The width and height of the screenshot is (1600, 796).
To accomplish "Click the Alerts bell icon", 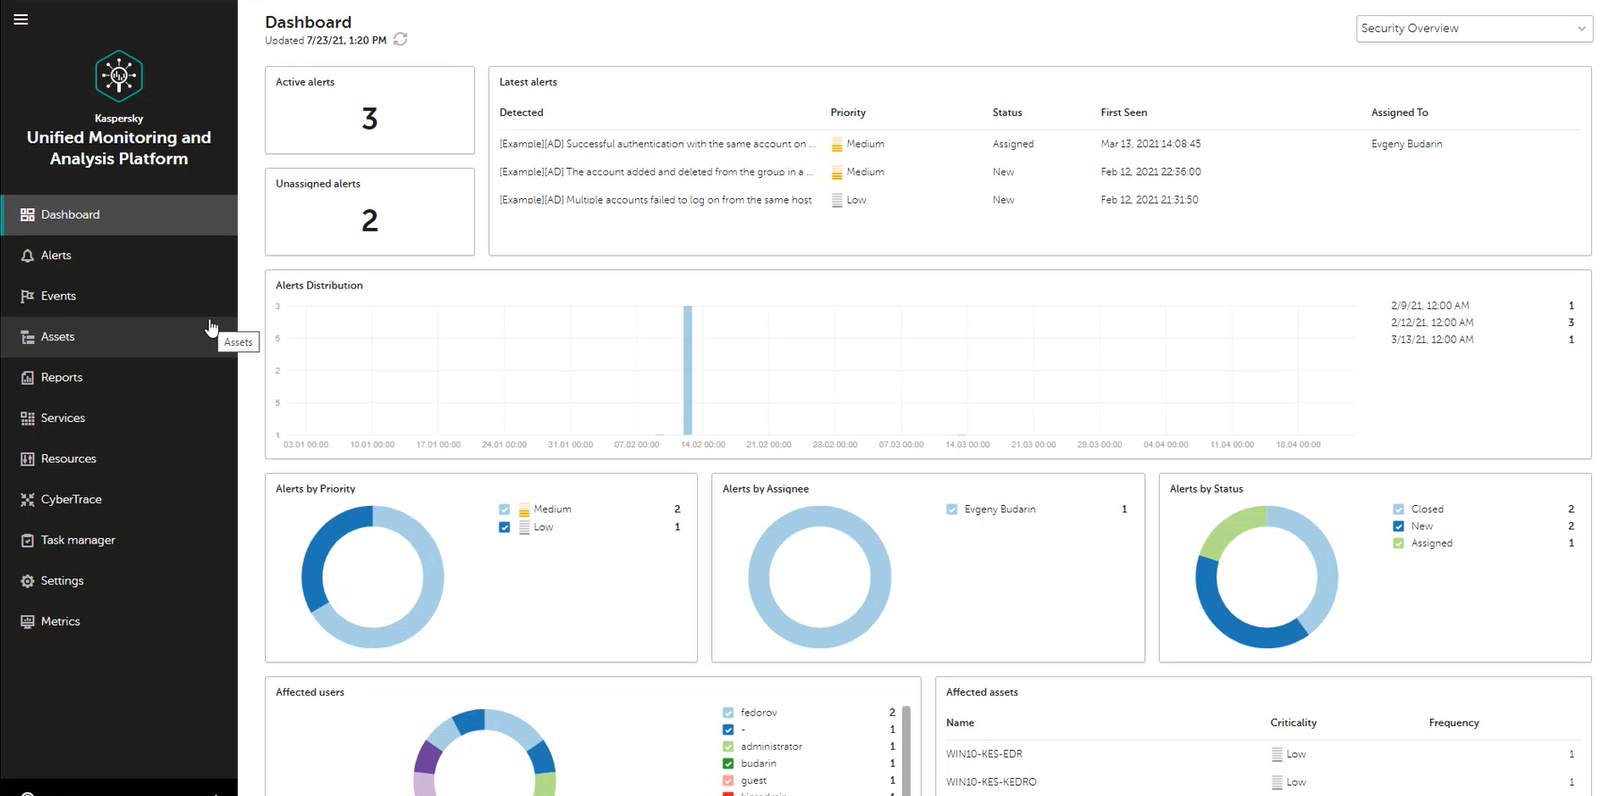I will tap(27, 256).
